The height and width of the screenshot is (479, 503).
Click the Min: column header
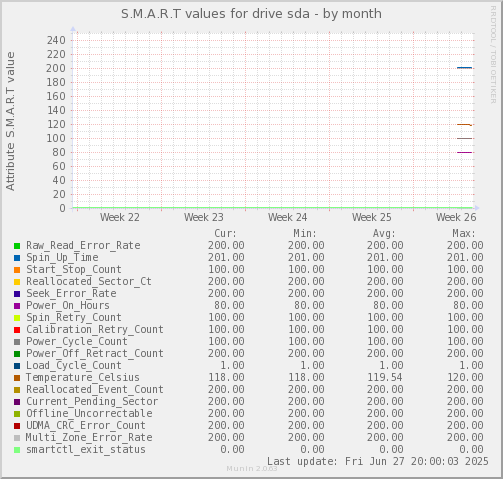pos(305,233)
